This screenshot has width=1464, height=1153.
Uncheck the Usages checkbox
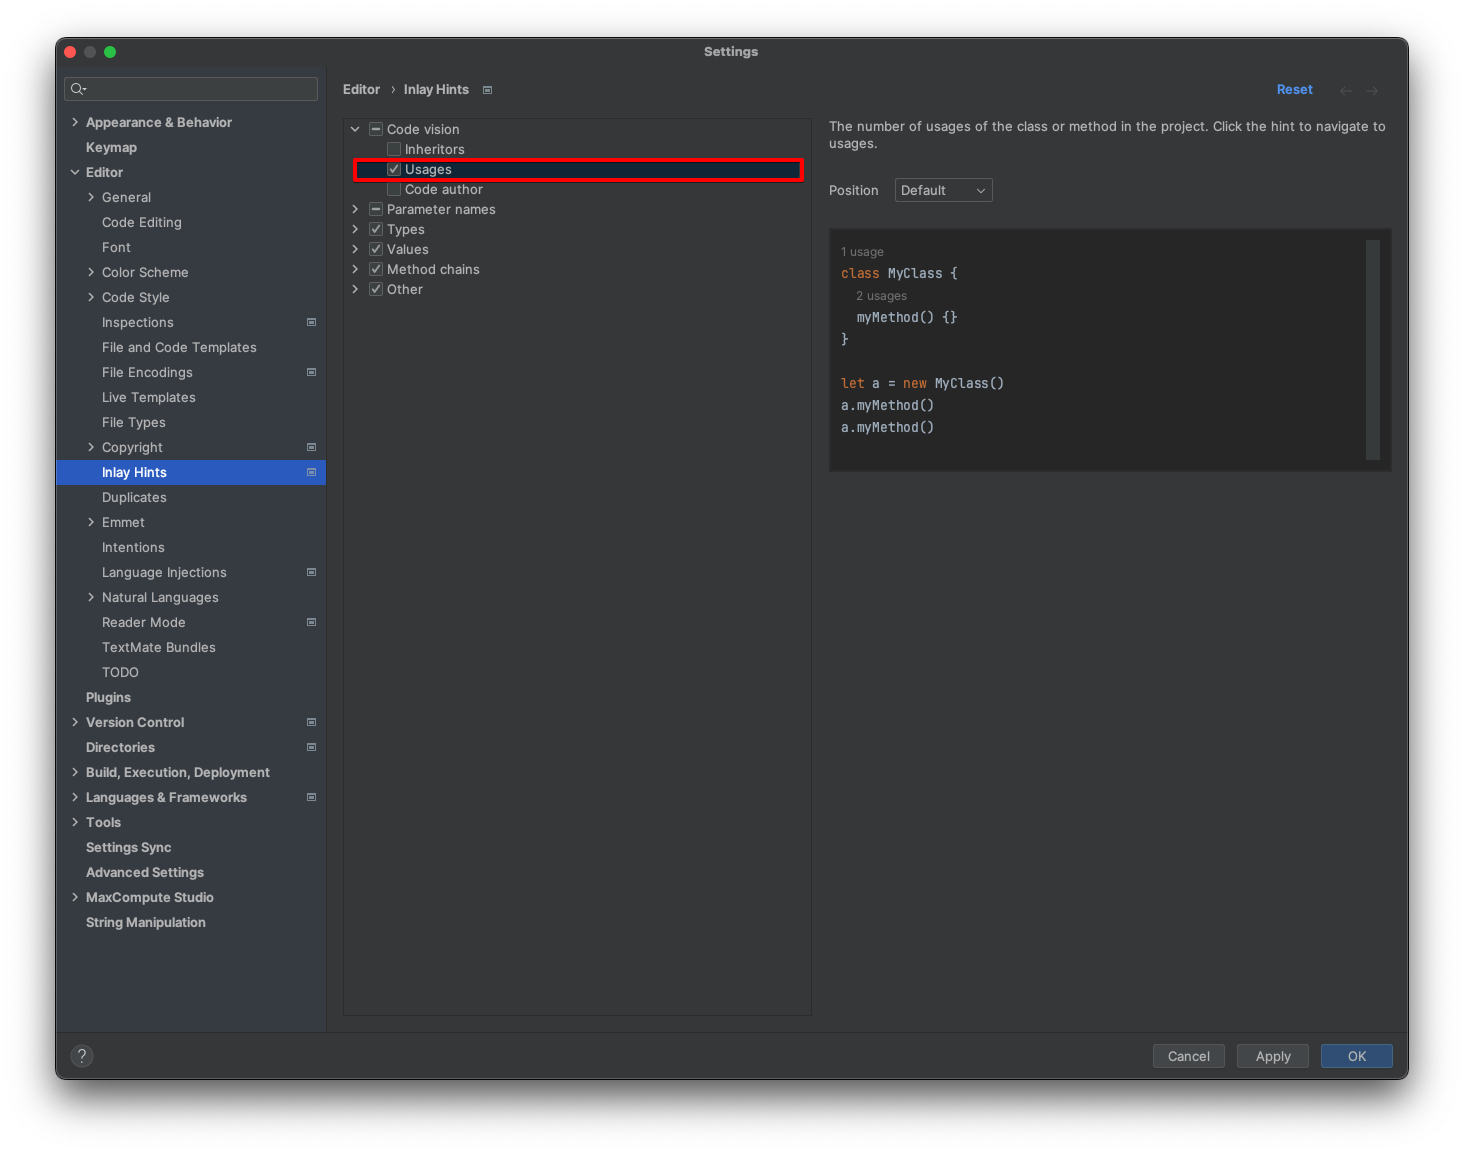(x=394, y=169)
